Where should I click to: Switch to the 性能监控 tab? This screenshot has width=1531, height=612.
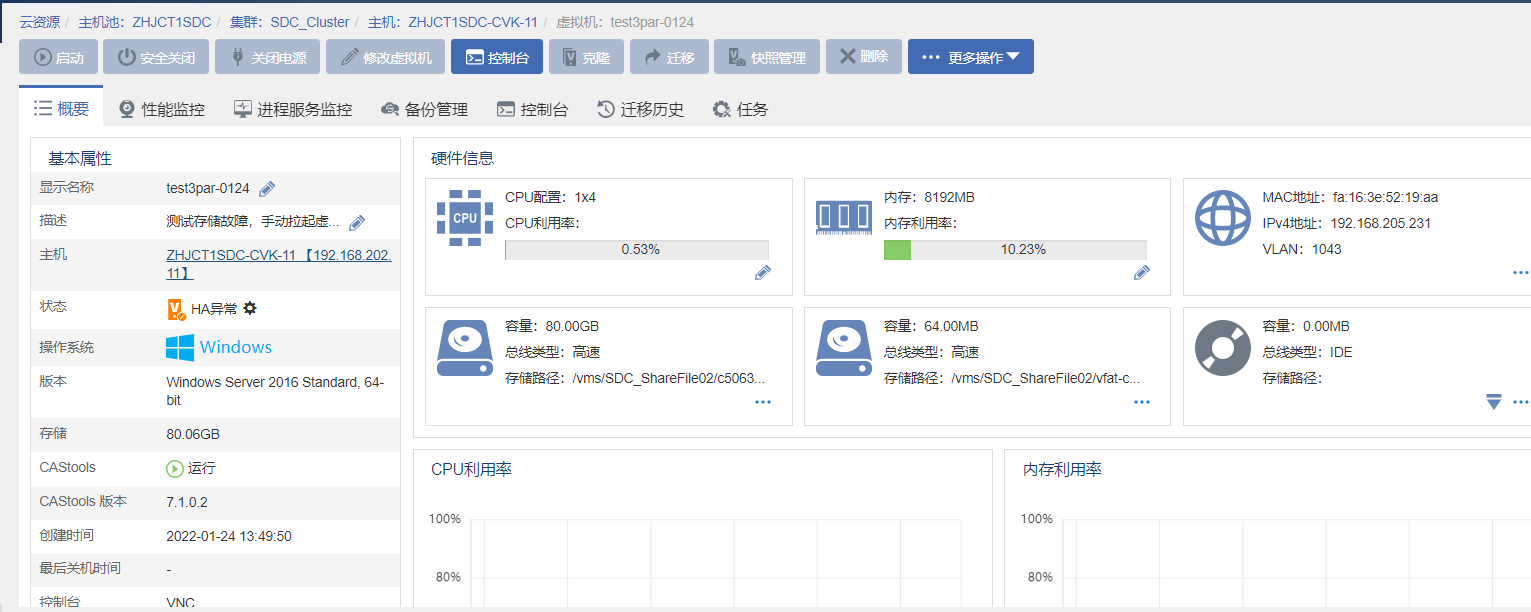161,109
